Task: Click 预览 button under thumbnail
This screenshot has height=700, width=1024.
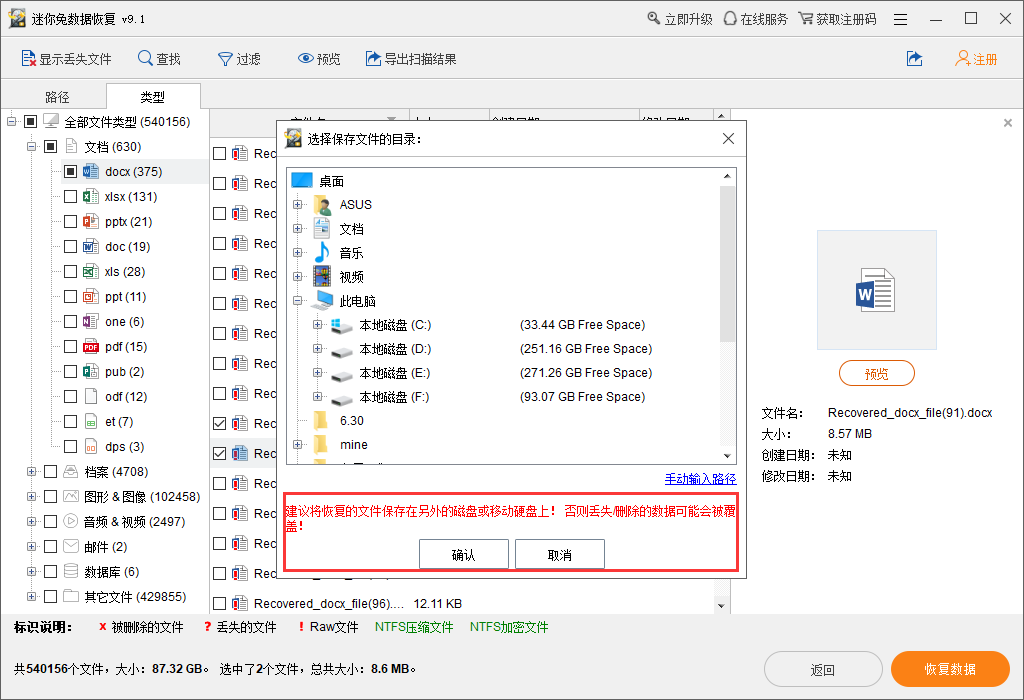Action: [876, 374]
